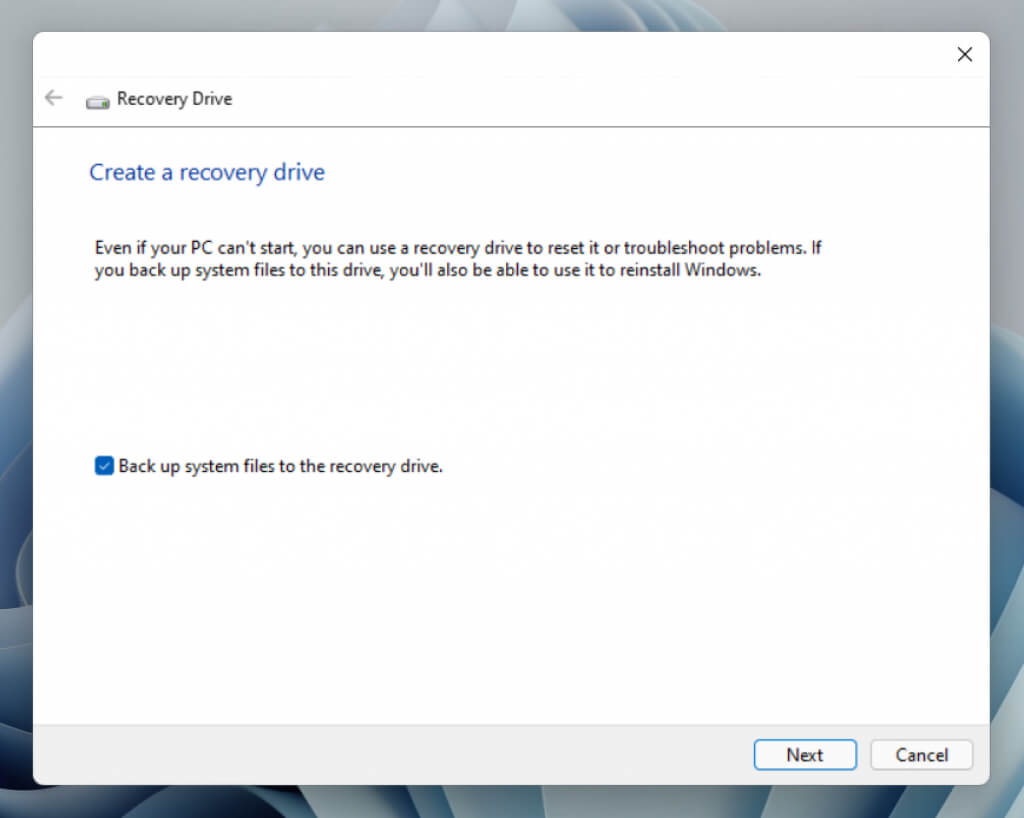Screen dimensions: 1024x818
Task: Click the paragraph starting 'Even if your PC can't start'
Action: 458,259
